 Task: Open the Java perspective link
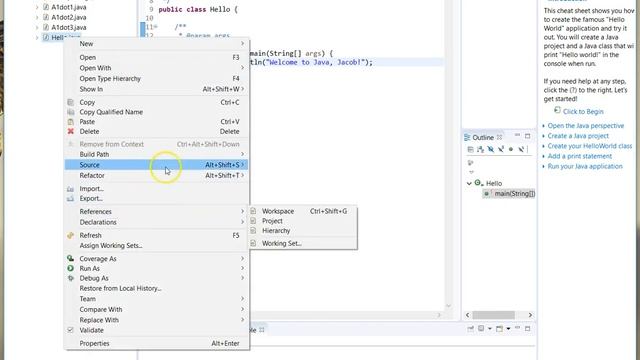tap(586, 126)
